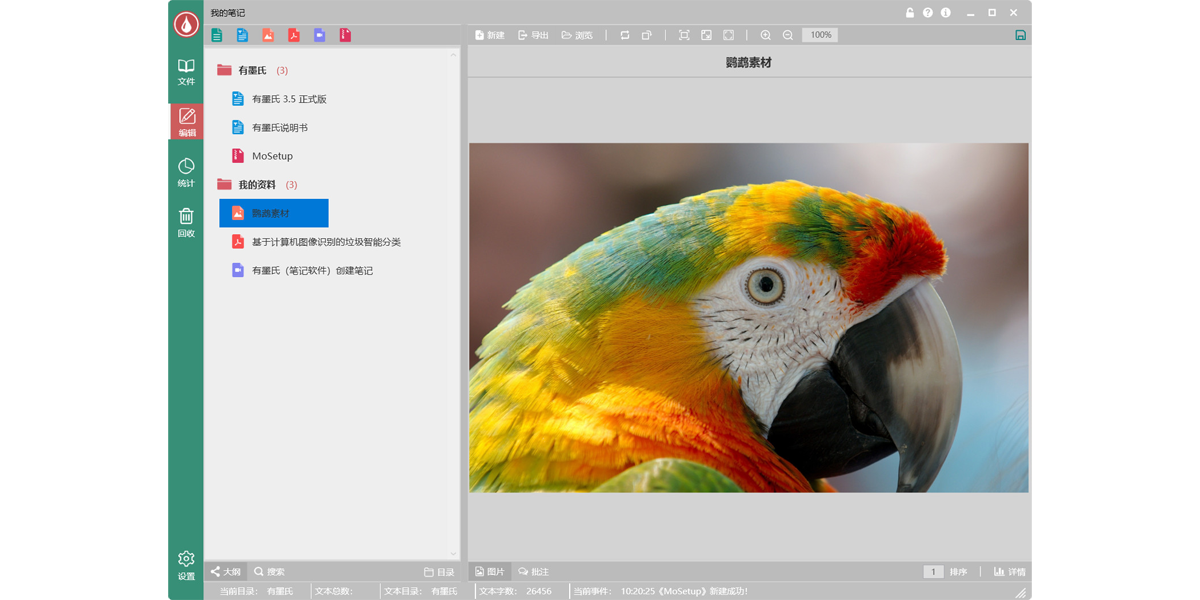
Task: Click the red PDF file type icon
Action: pos(294,35)
